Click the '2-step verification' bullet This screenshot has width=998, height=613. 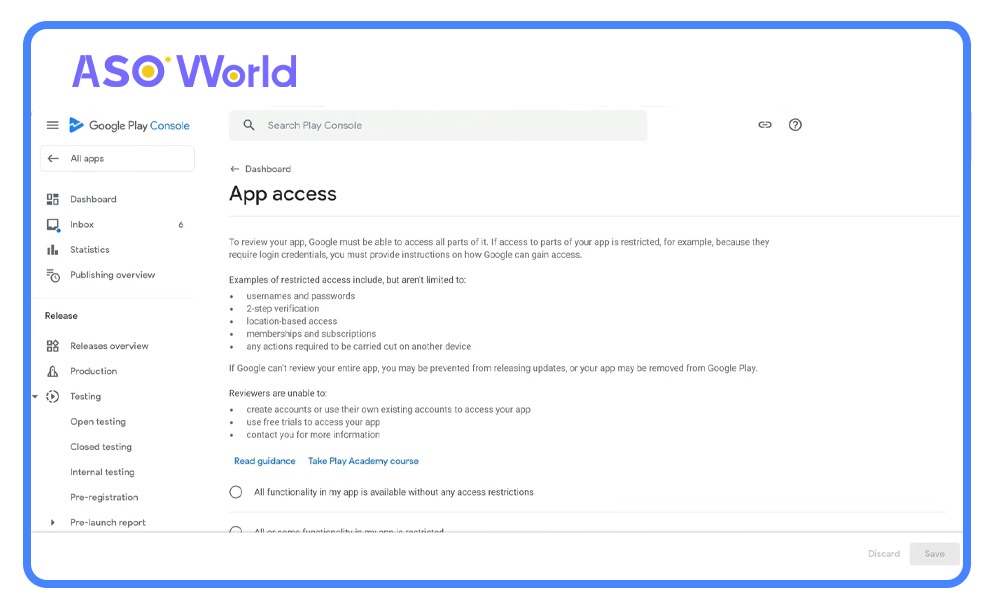point(283,309)
